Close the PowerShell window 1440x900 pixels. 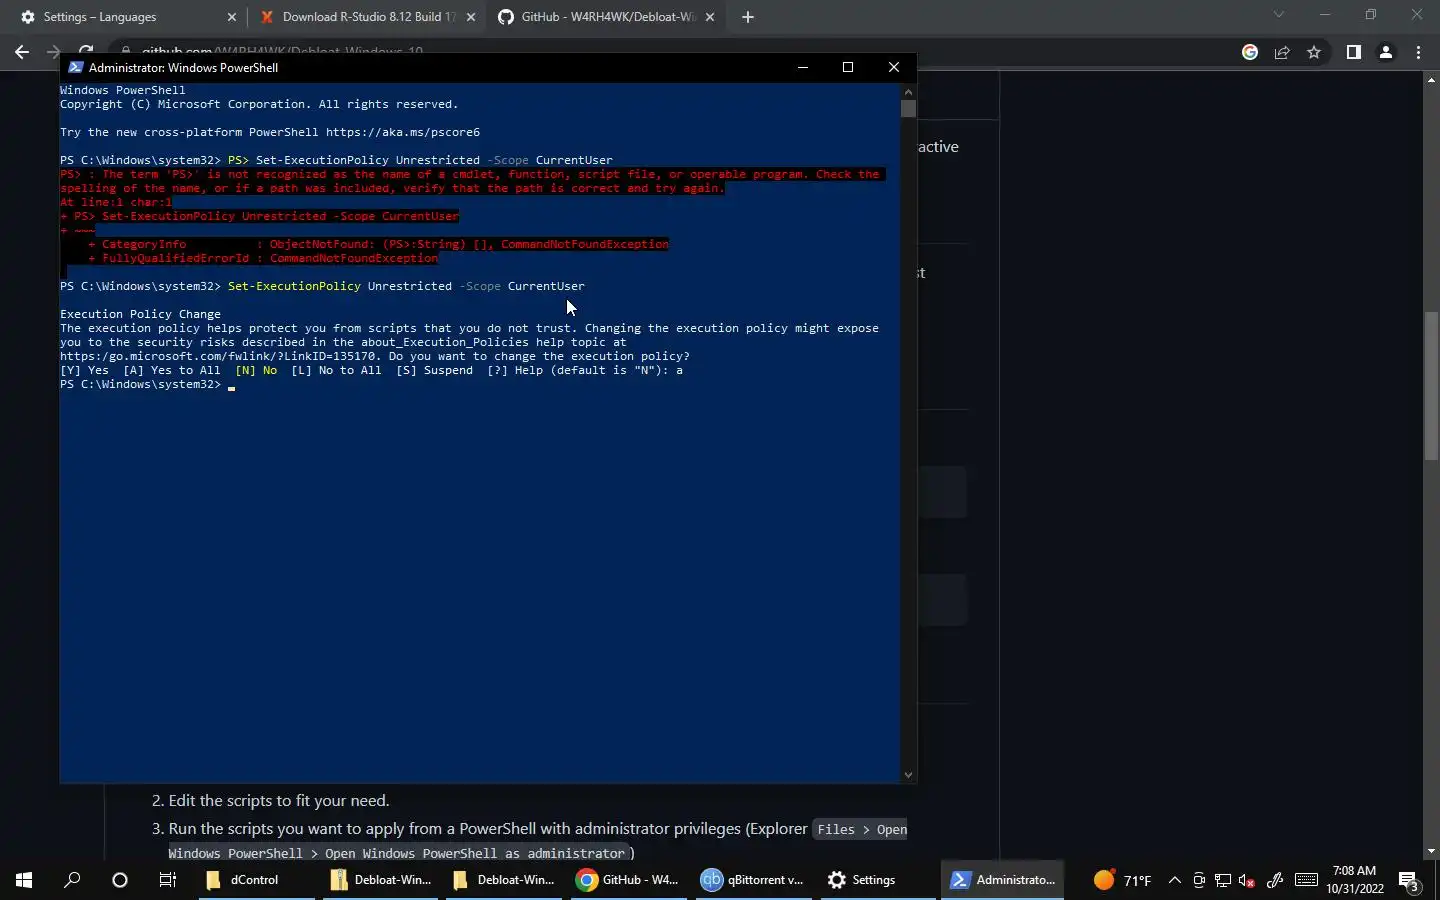pos(894,67)
